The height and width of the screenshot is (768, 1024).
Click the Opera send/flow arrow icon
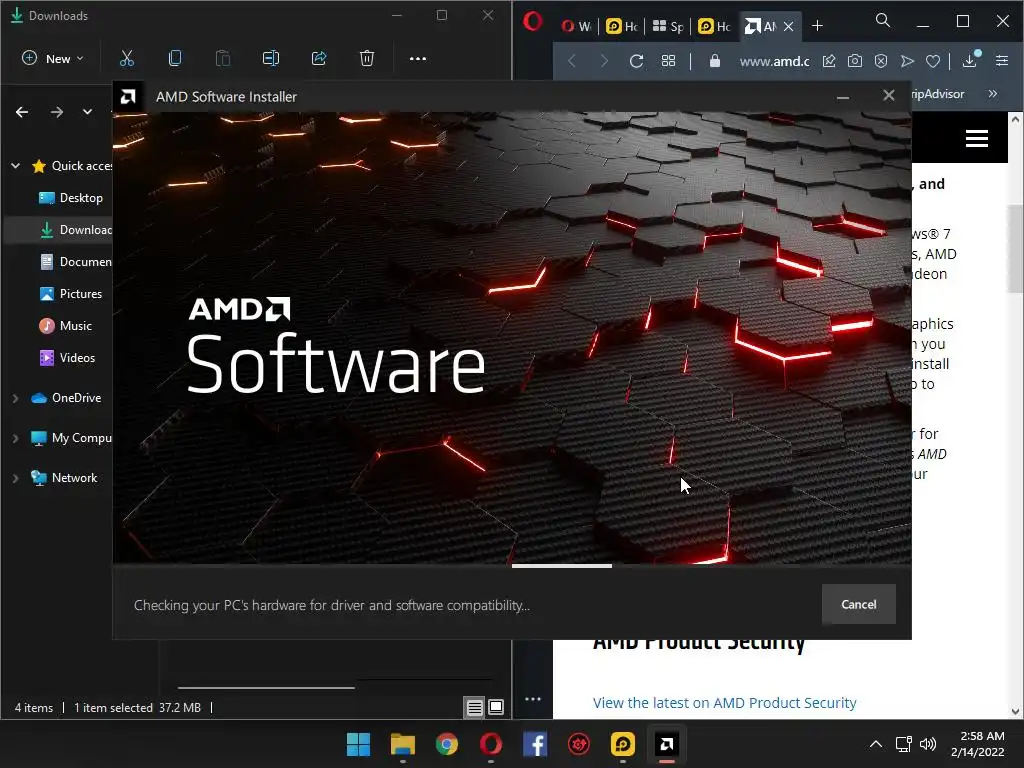[907, 61]
